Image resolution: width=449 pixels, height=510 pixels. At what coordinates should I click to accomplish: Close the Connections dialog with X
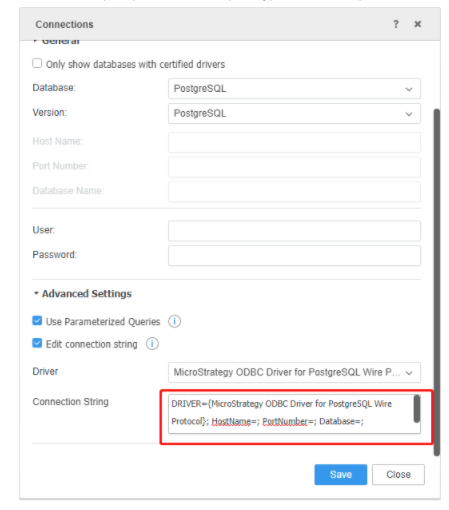(417, 24)
